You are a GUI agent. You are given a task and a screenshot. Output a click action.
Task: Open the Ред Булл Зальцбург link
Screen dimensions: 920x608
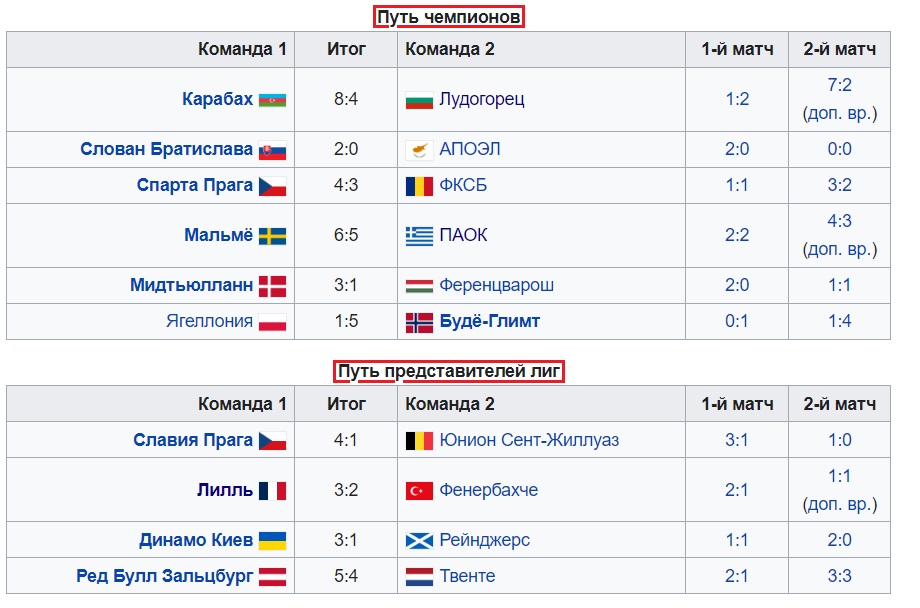(x=164, y=576)
